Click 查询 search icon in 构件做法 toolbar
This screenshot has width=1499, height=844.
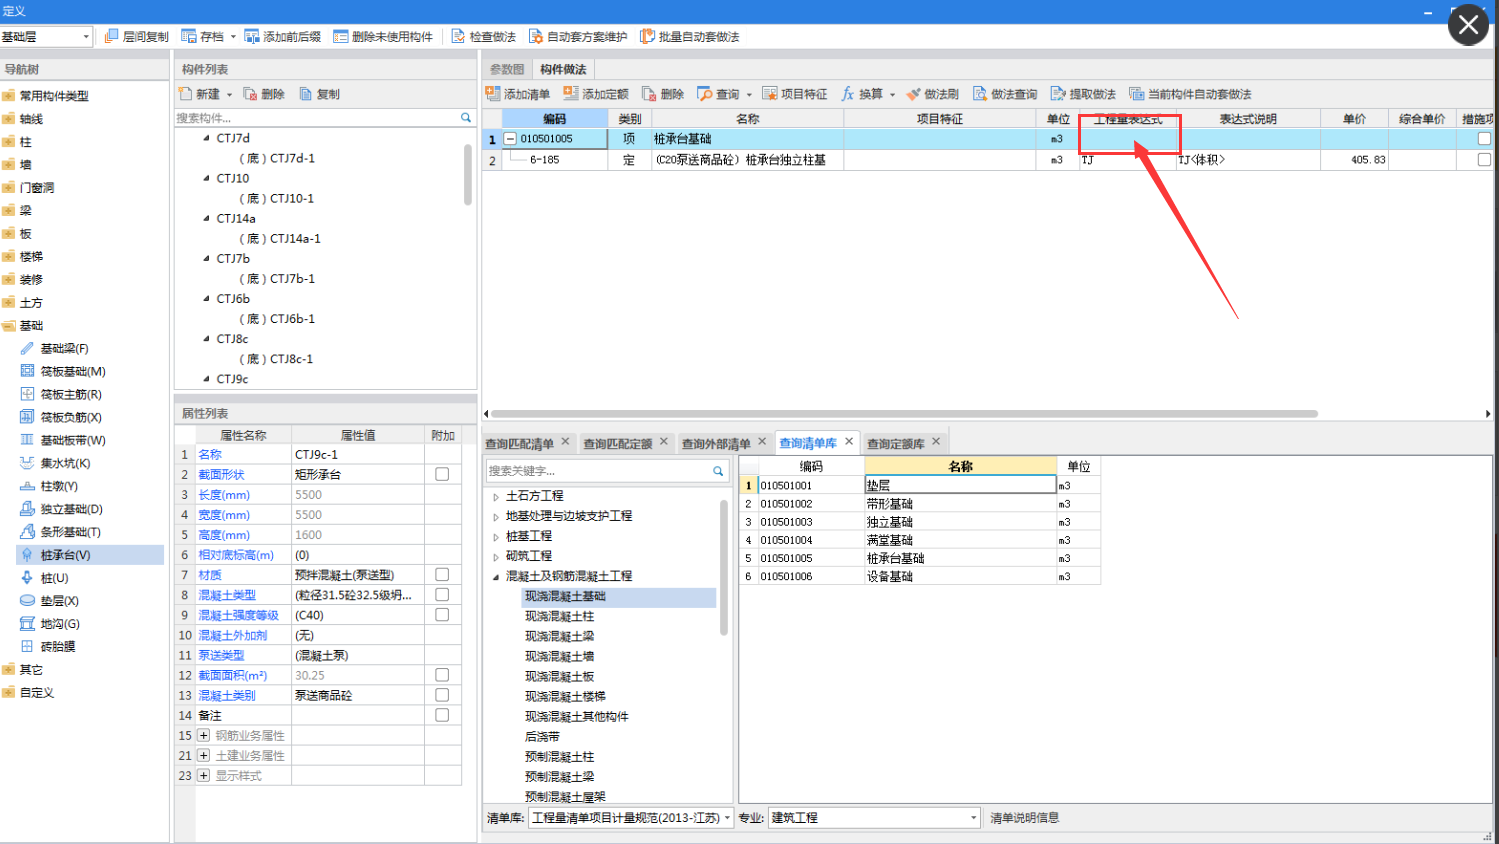(705, 93)
